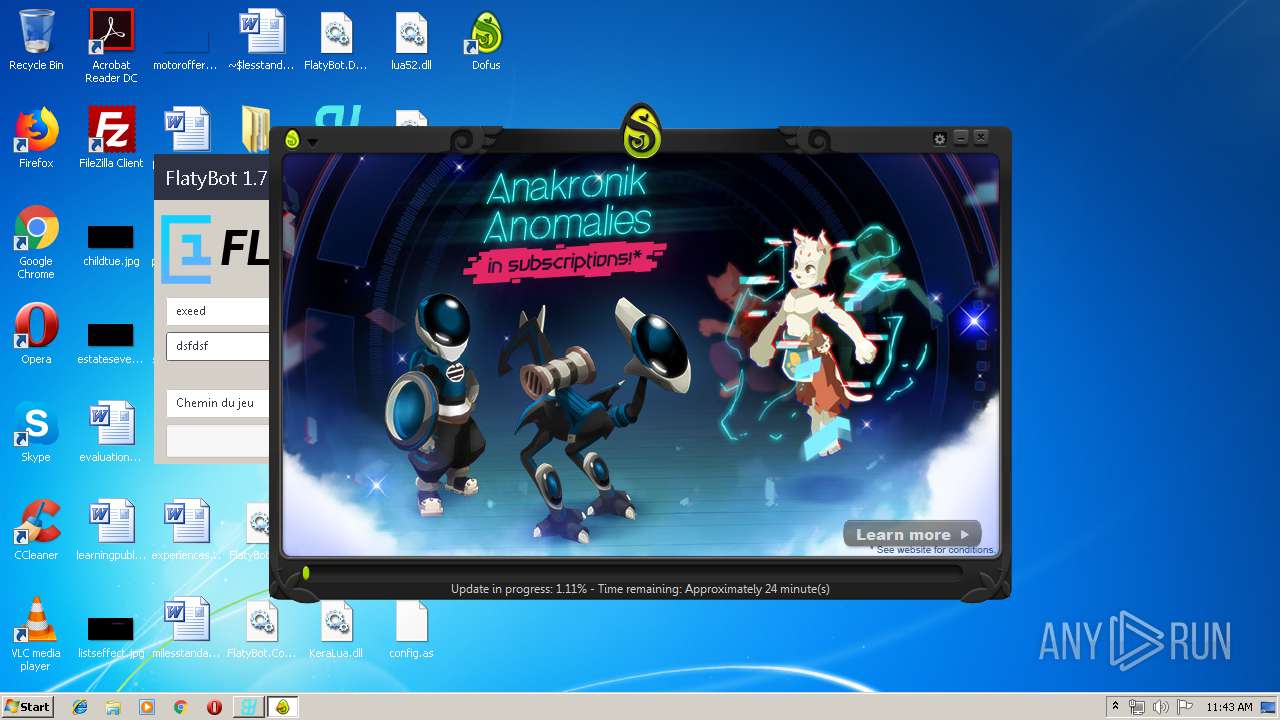Open the 'See website for conditions' link
Screen dimensions: 1280x720
934,550
